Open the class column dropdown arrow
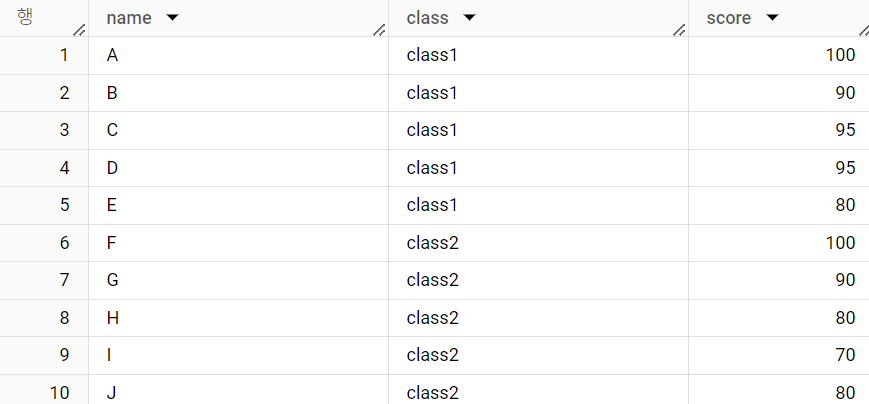Screen dimensions: 869x404 point(469,18)
